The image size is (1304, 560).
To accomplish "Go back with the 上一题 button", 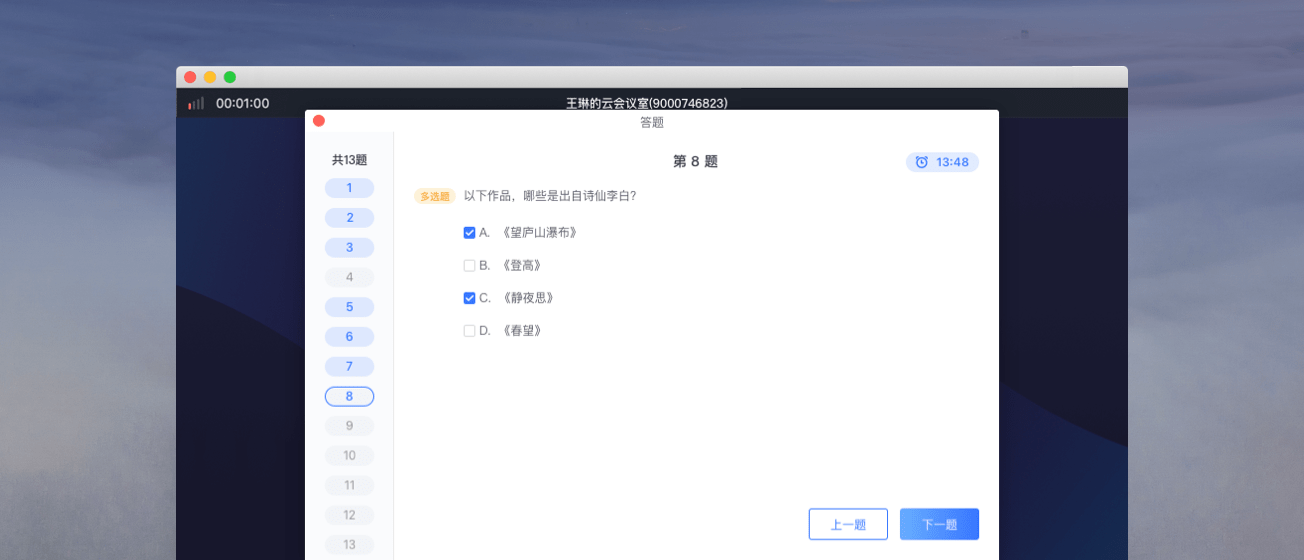I will (848, 524).
